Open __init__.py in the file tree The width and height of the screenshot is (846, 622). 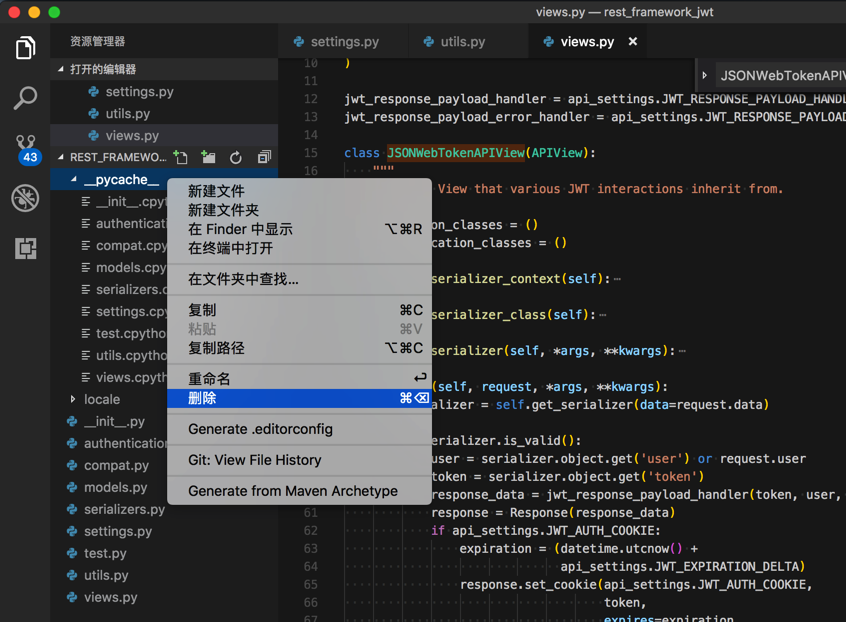tap(114, 421)
